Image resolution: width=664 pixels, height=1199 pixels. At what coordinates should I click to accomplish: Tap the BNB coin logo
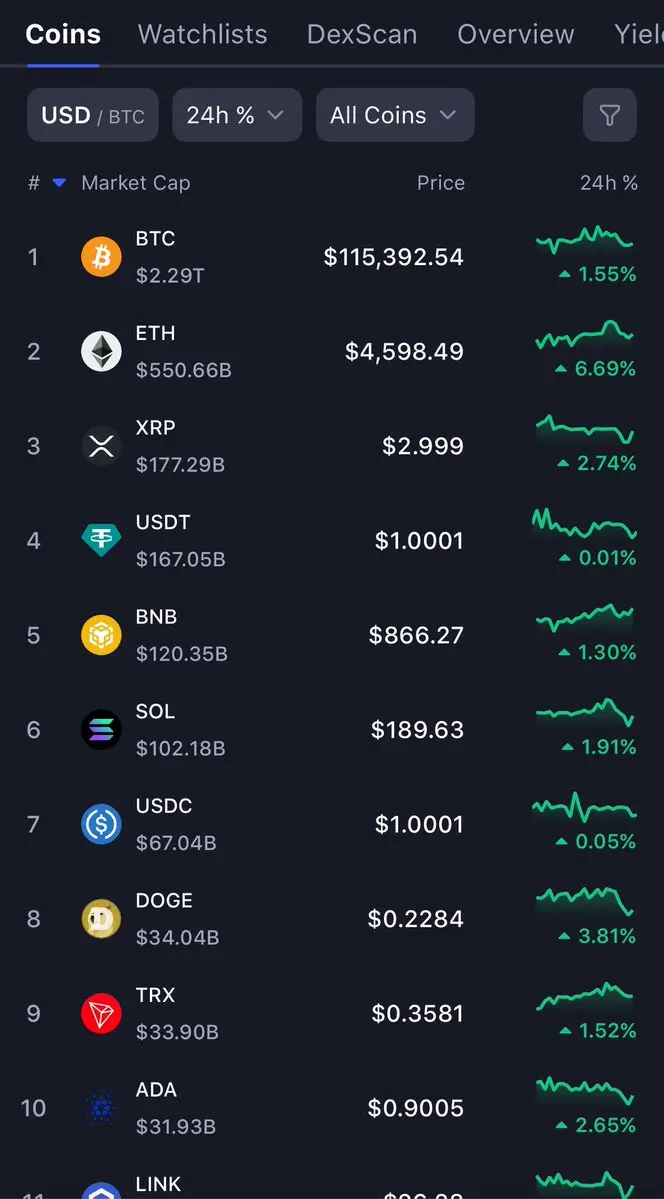click(x=101, y=635)
